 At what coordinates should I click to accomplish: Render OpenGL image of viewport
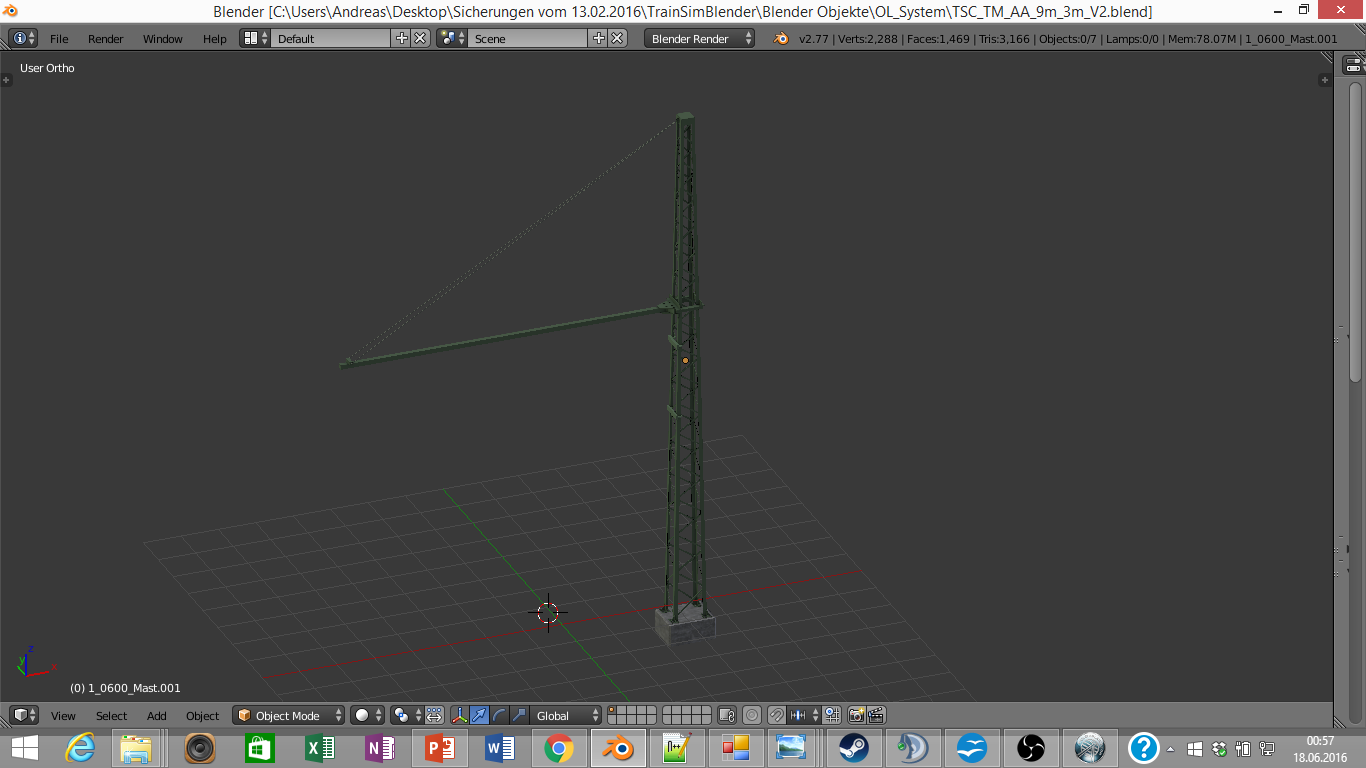pyautogui.click(x=857, y=715)
